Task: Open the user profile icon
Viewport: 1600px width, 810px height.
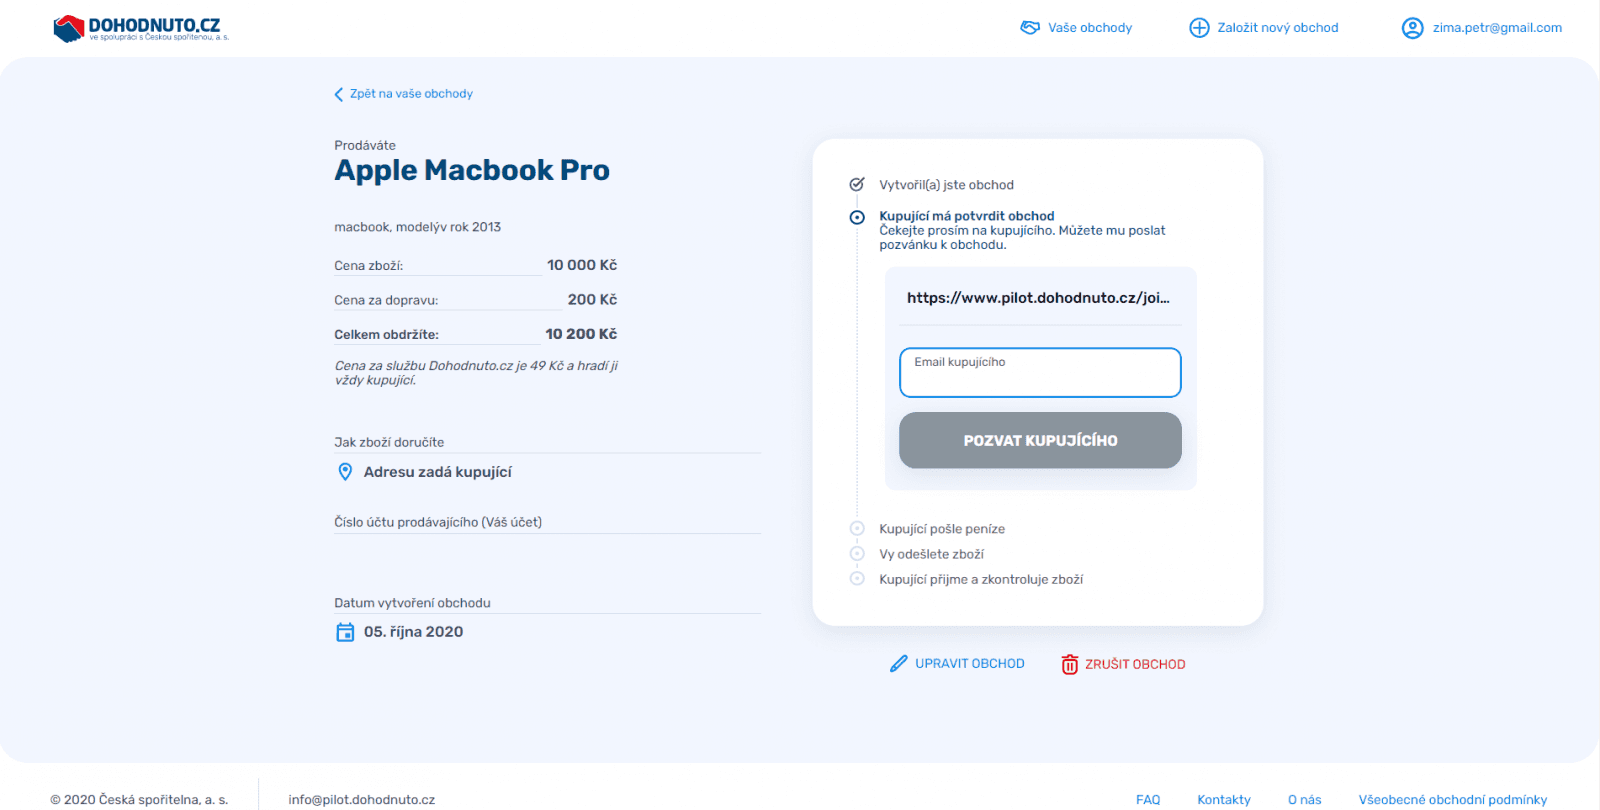Action: point(1412,28)
